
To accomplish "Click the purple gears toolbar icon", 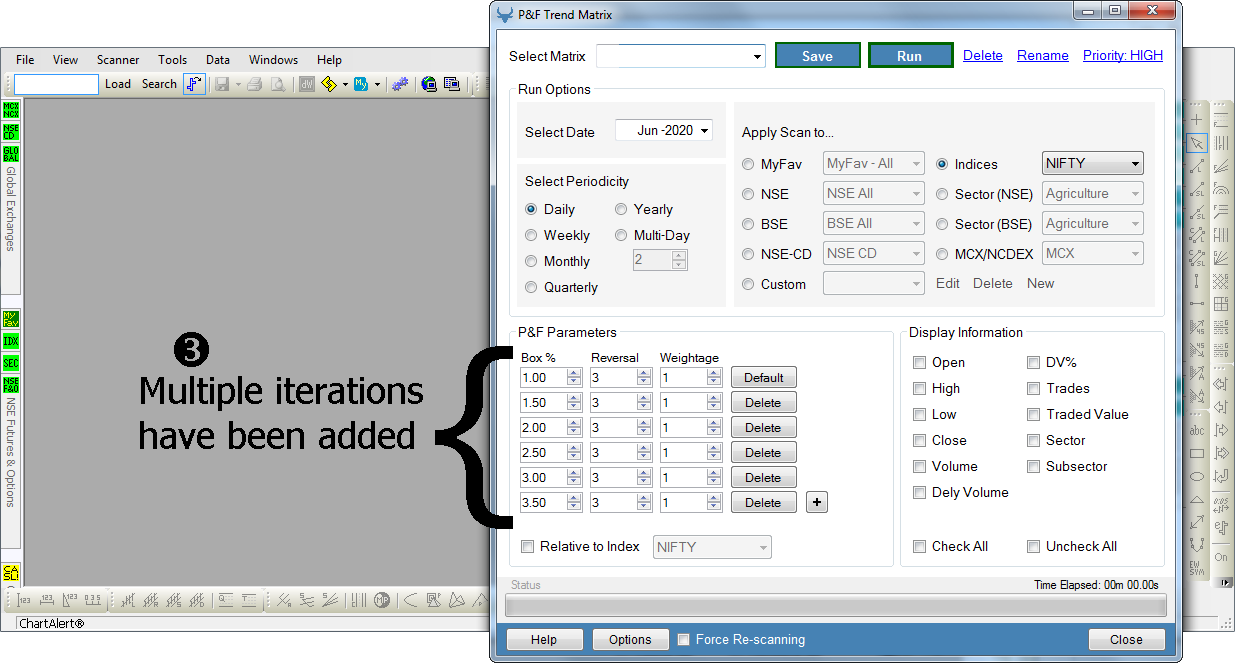I will [400, 85].
